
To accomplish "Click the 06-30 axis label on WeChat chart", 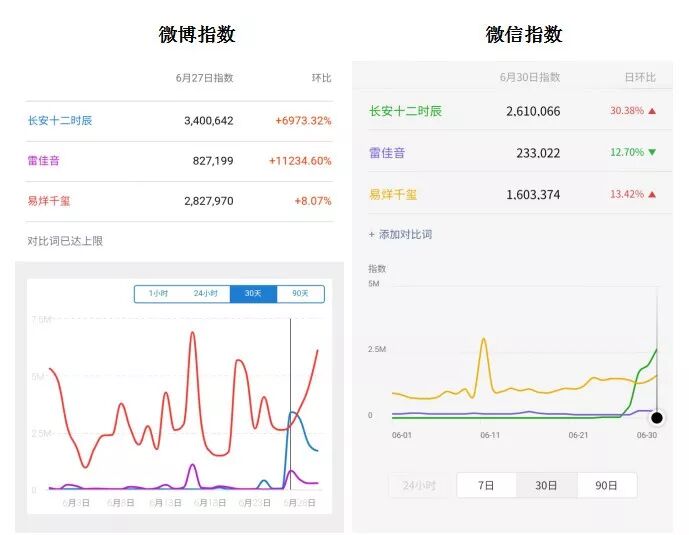I will tap(647, 435).
